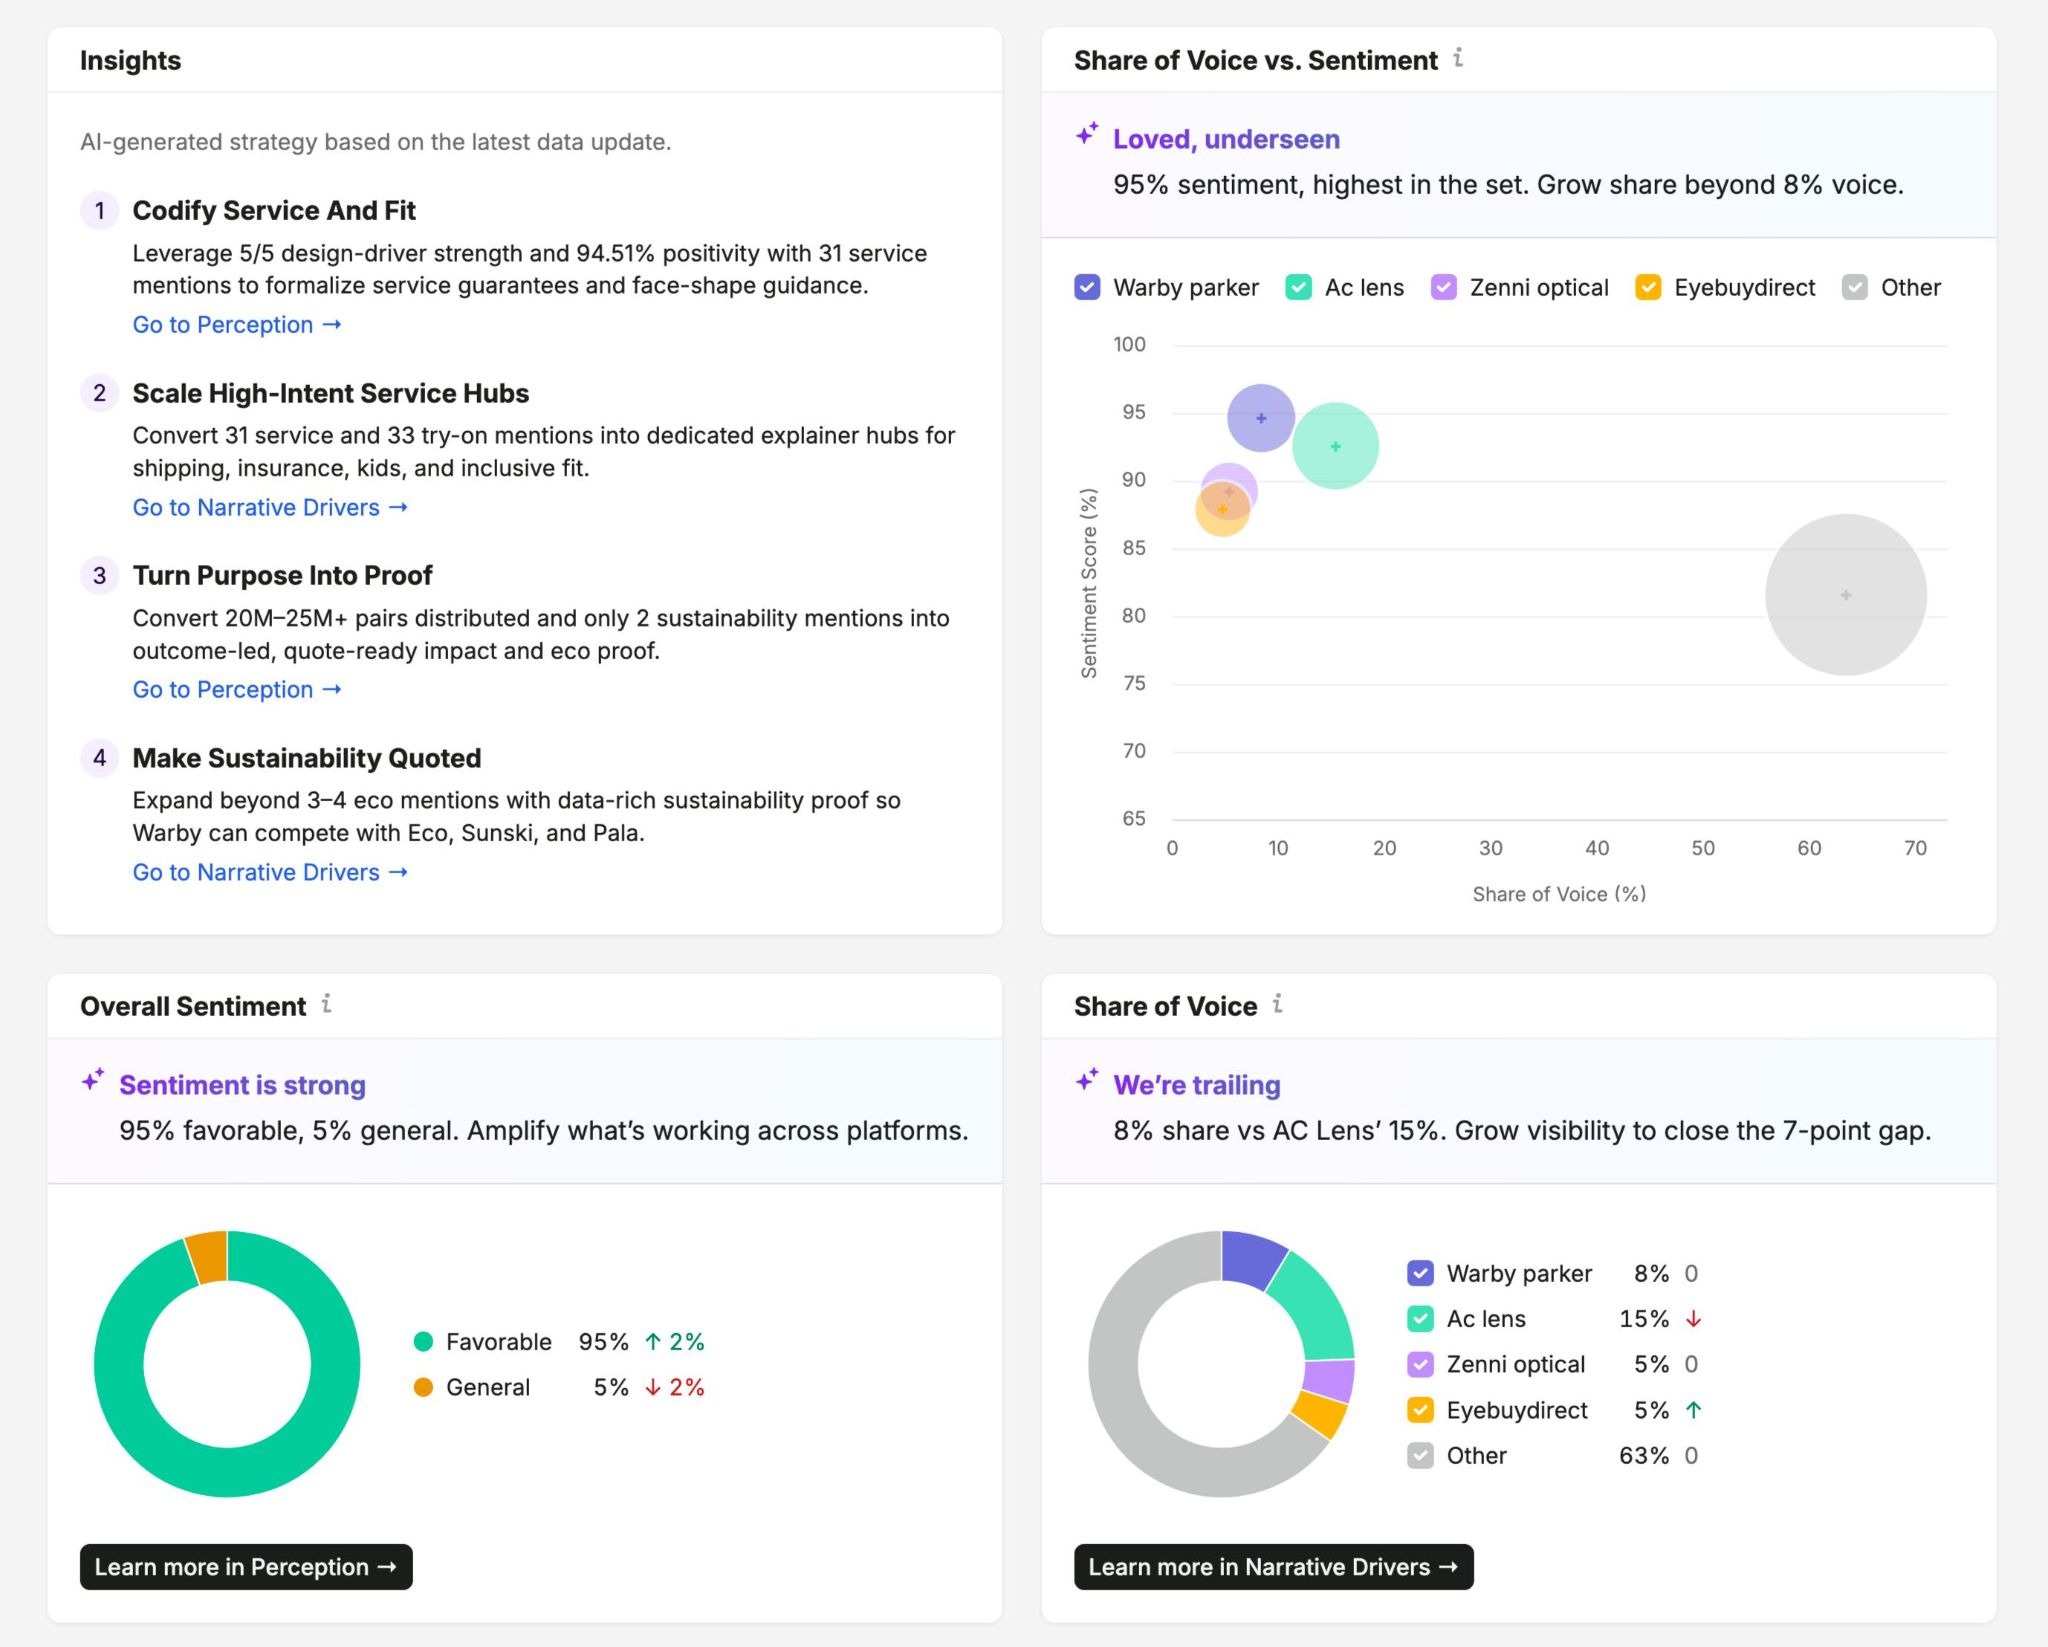The height and width of the screenshot is (1647, 2048).
Task: Uncheck Eyebuydirect in Share of Voice donut legend
Action: tap(1420, 1410)
